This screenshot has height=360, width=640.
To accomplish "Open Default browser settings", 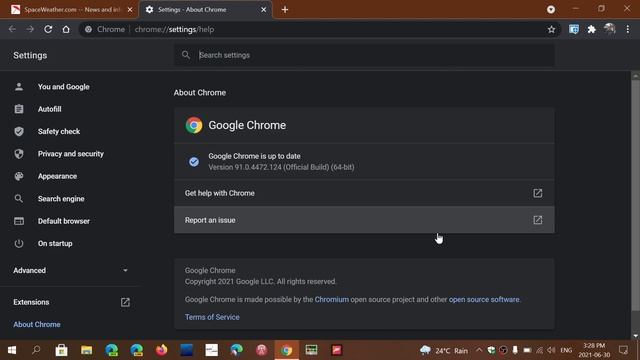I will pyautogui.click(x=64, y=221).
